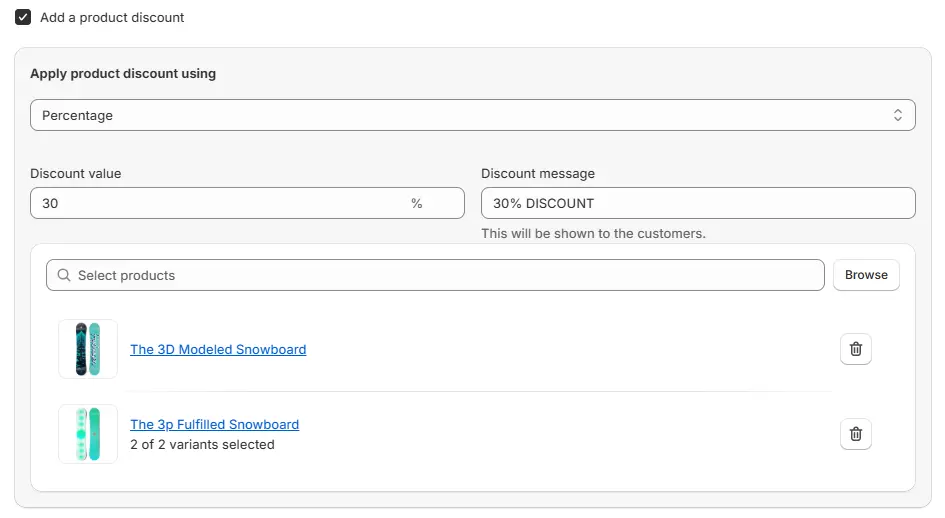Click The 3D Modeled Snowboard thumbnail image

[88, 349]
